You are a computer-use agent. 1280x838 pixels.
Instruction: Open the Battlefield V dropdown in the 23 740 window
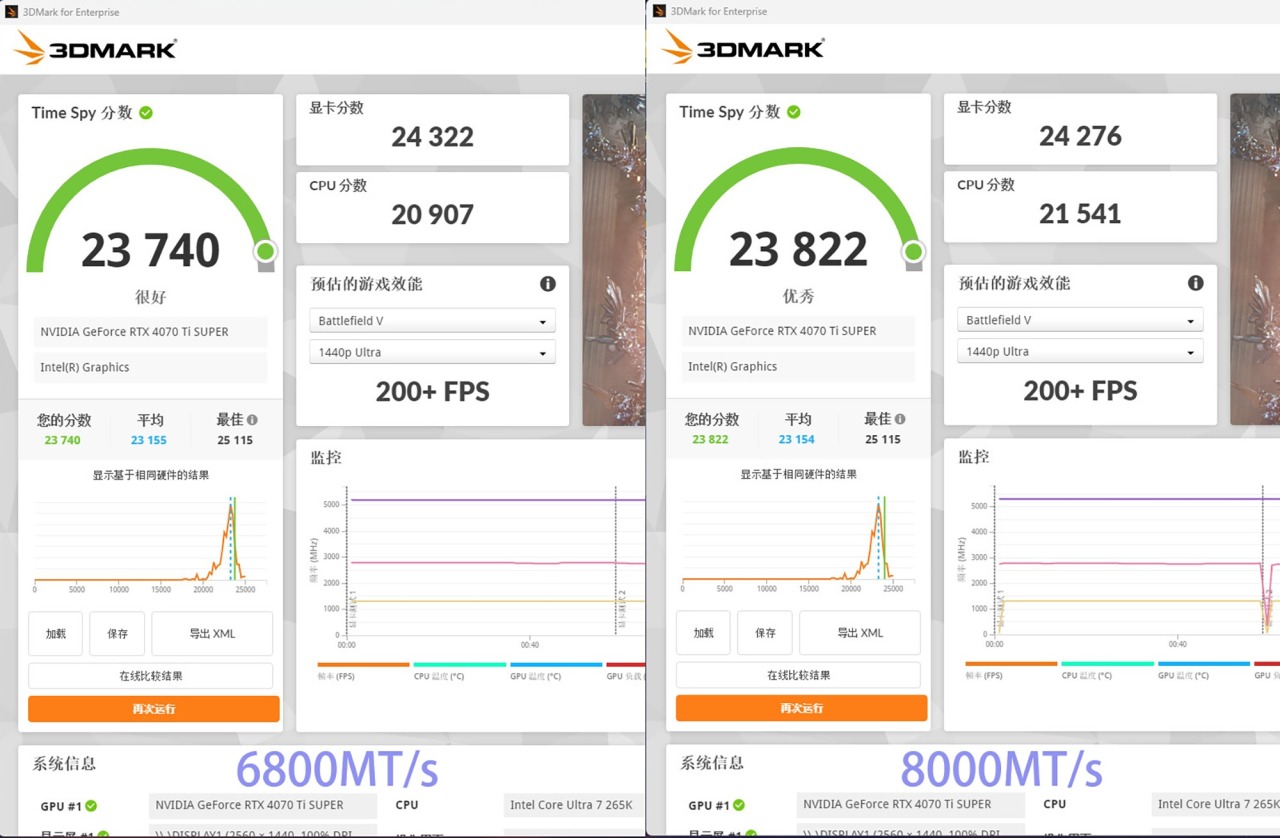(x=432, y=321)
